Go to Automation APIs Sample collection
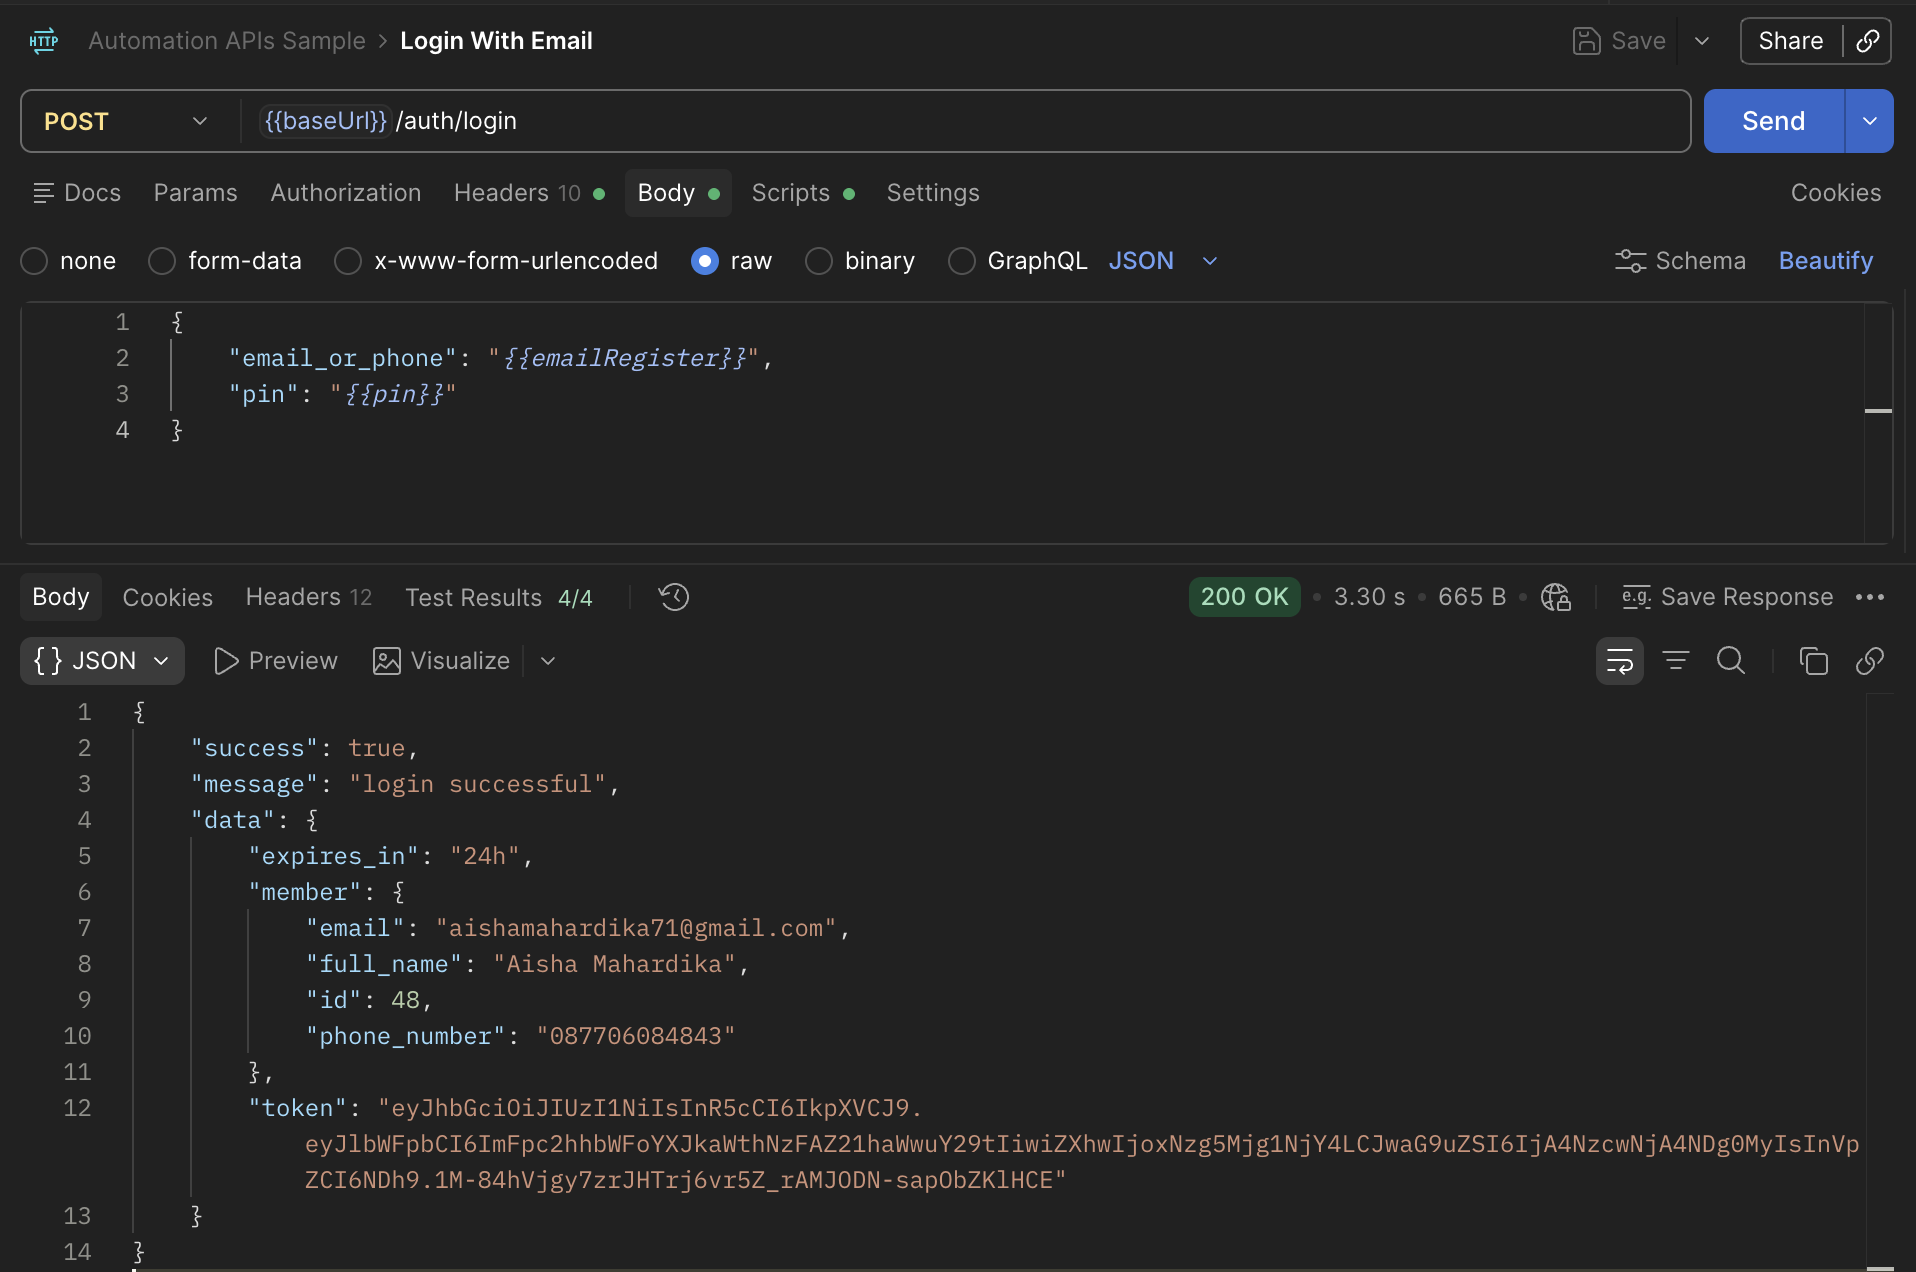 coord(227,41)
